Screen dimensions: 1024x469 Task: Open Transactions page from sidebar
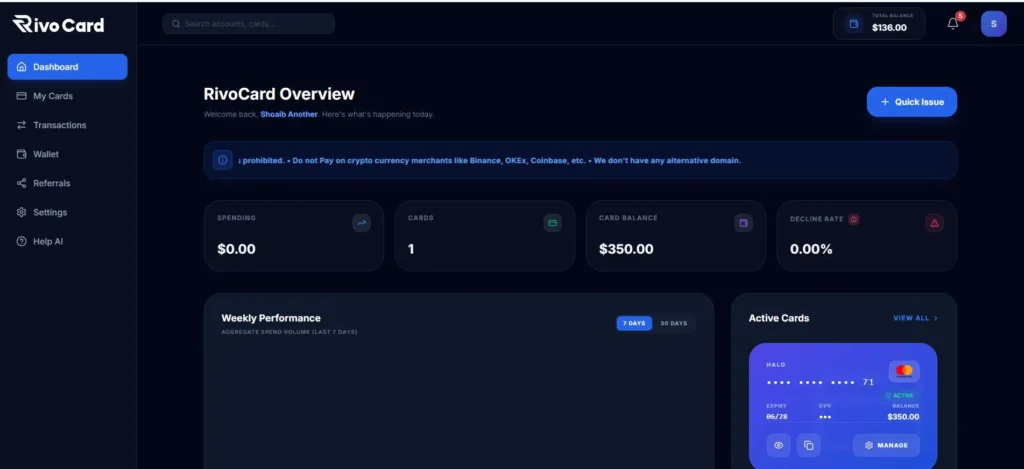(x=67, y=125)
